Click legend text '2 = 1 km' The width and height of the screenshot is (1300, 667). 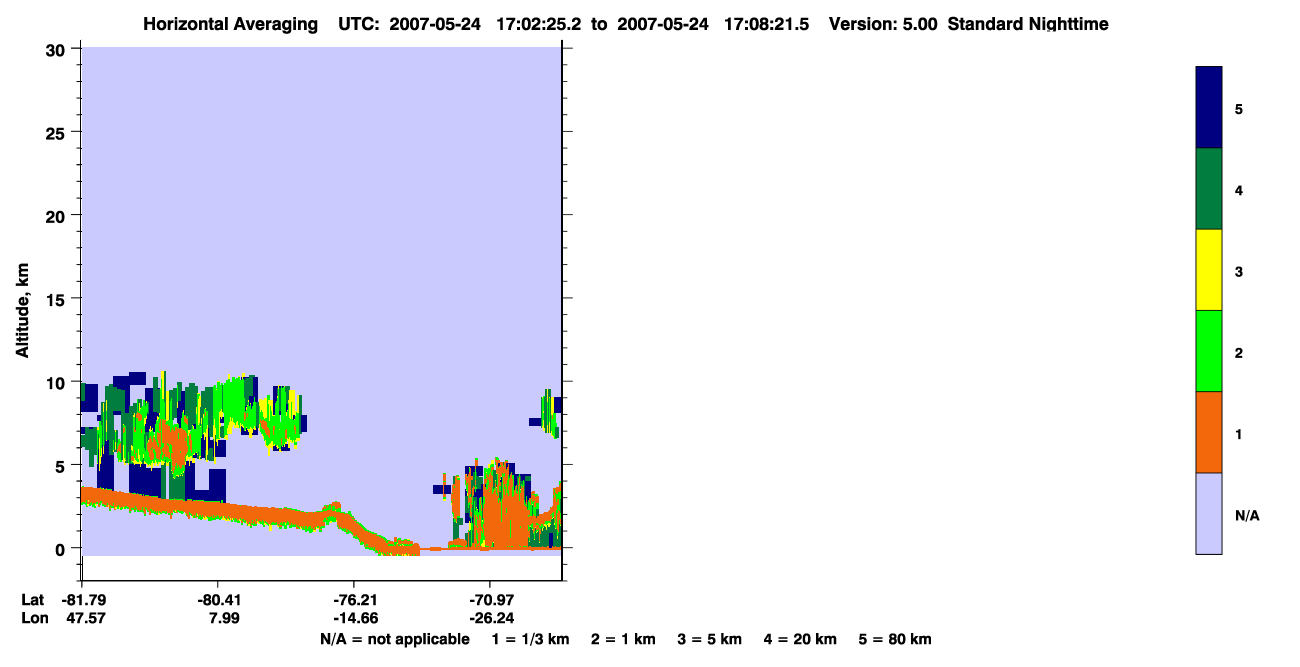pyautogui.click(x=623, y=639)
